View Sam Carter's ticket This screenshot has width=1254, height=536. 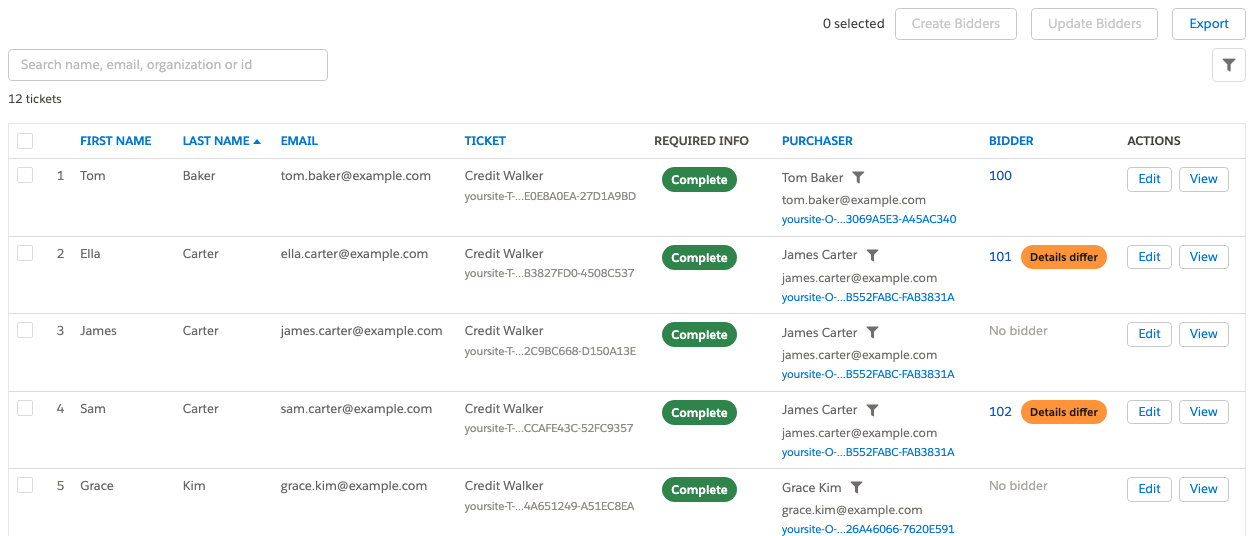[x=1204, y=412]
